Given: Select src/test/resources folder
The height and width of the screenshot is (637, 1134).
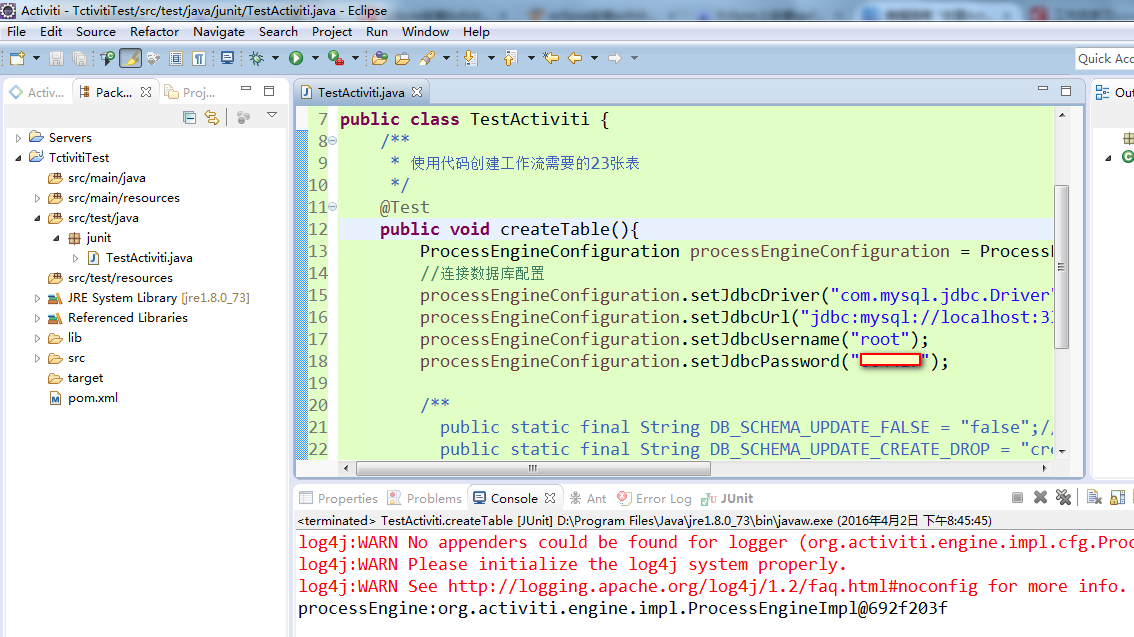Looking at the screenshot, I should click(x=120, y=278).
